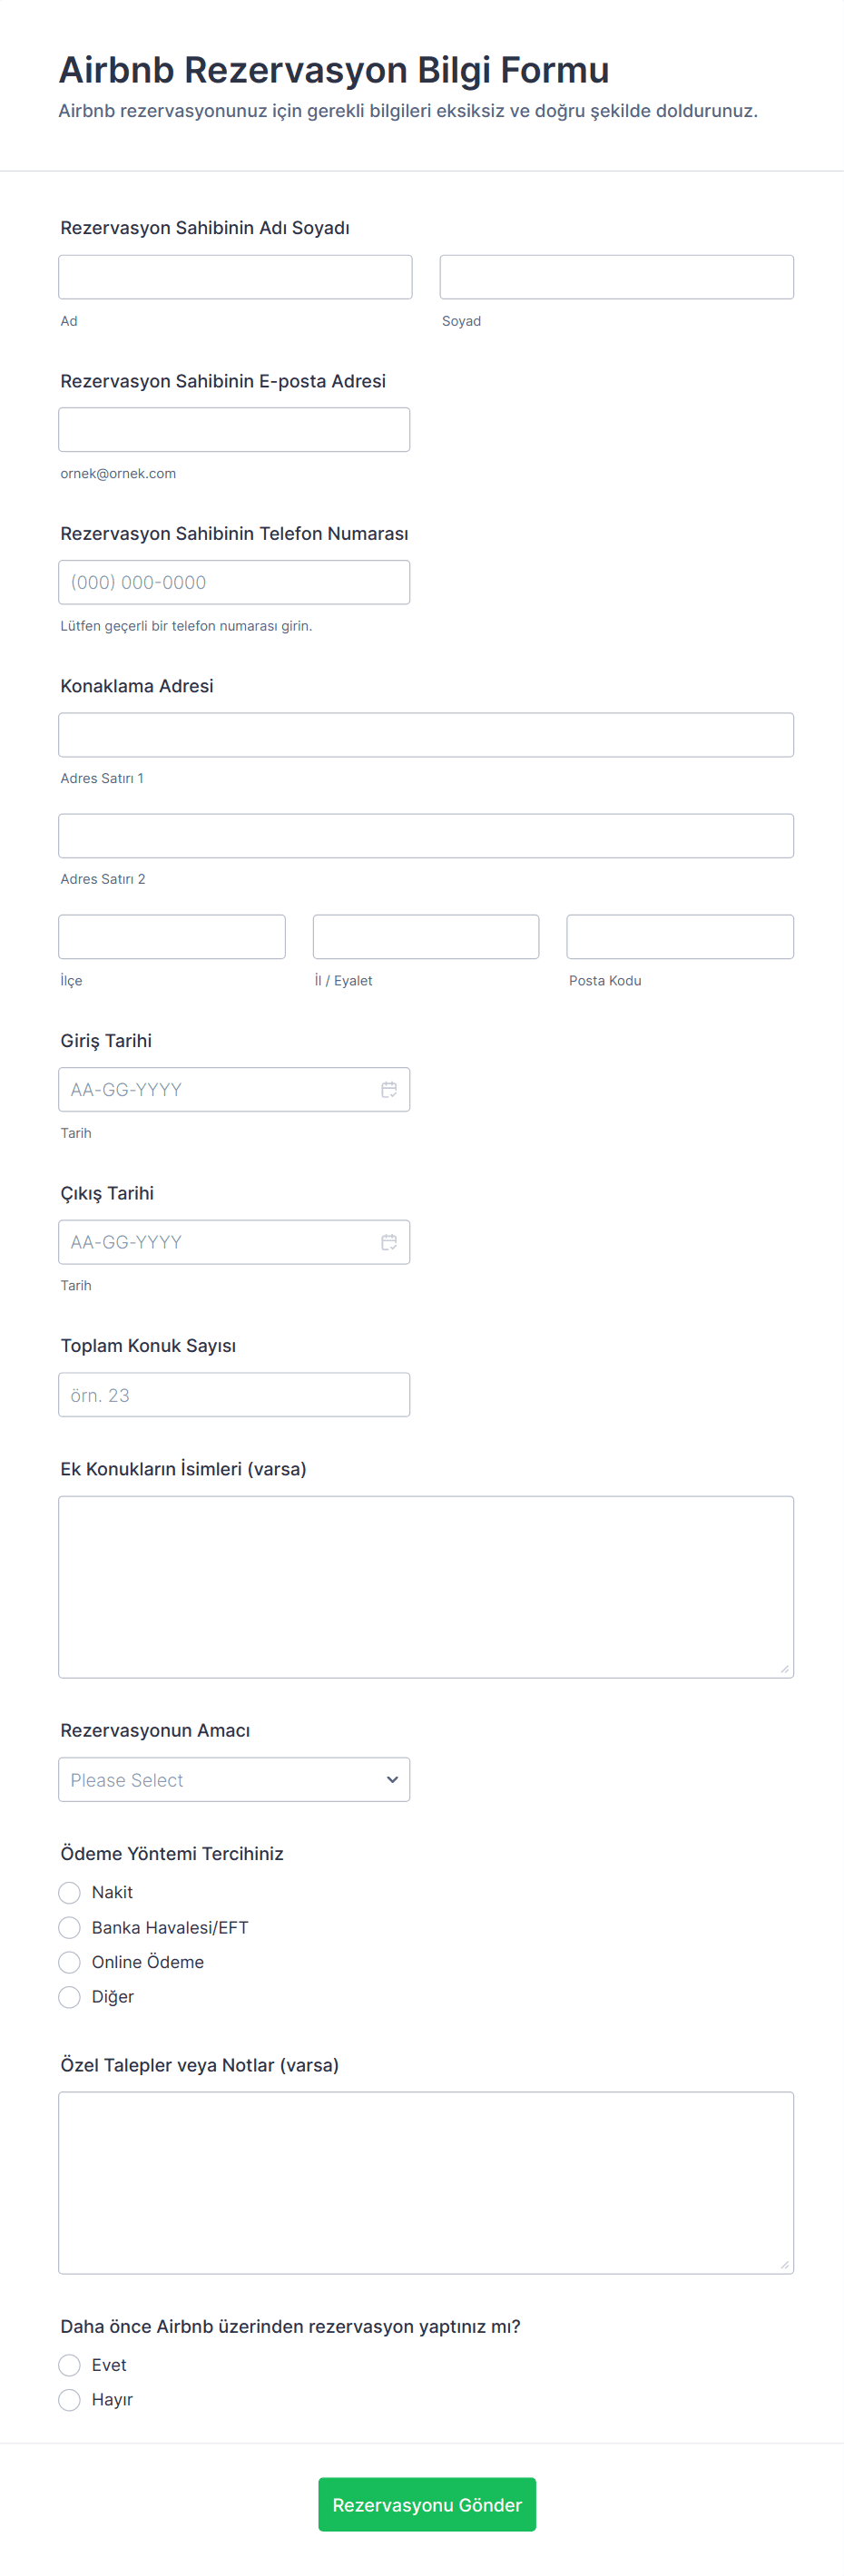
Task: Choose Online Ödeme radio button
Action: pyautogui.click(x=69, y=1961)
